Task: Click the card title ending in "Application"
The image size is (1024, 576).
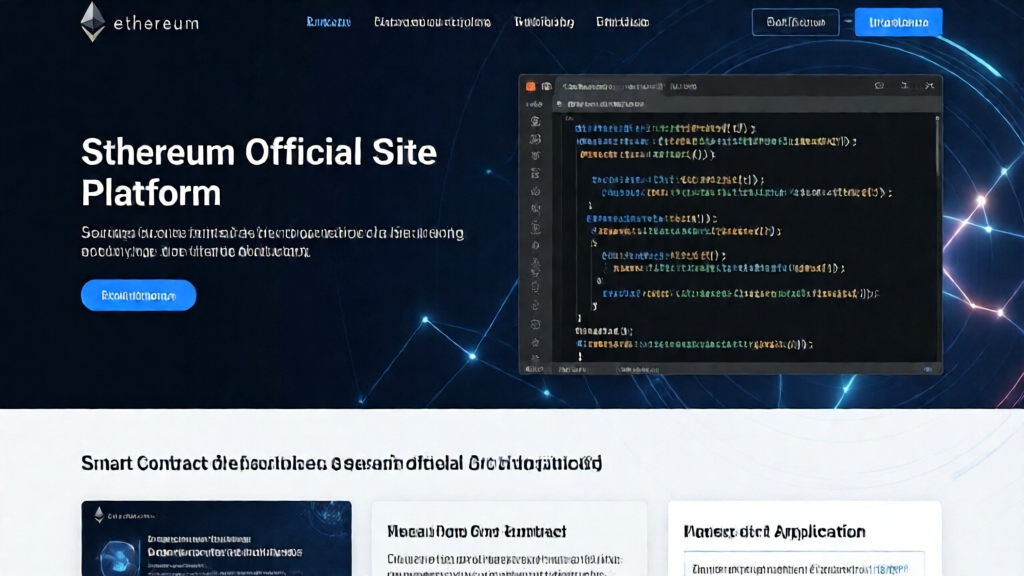Action: coord(775,532)
